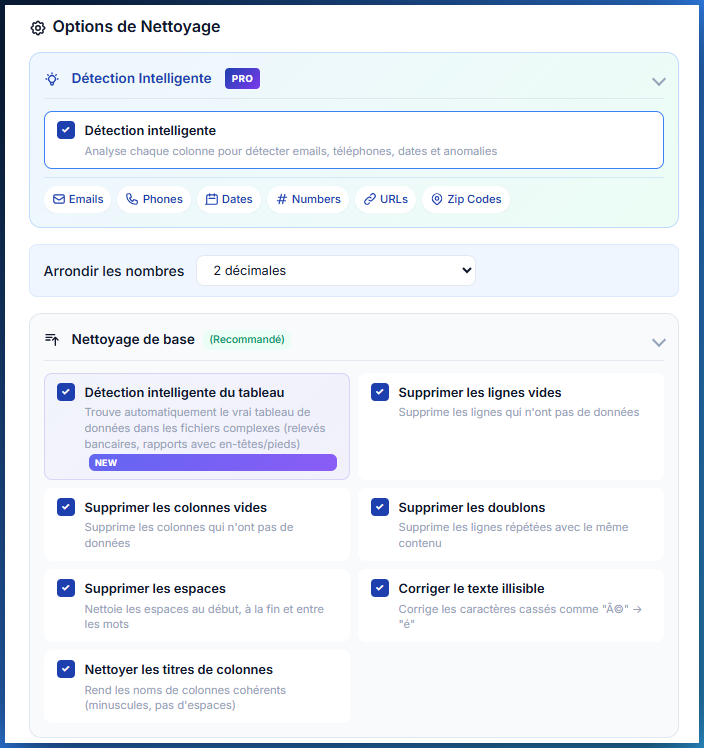
Task: Click the gear icon beside Options de Nettoyage
Action: point(38,28)
